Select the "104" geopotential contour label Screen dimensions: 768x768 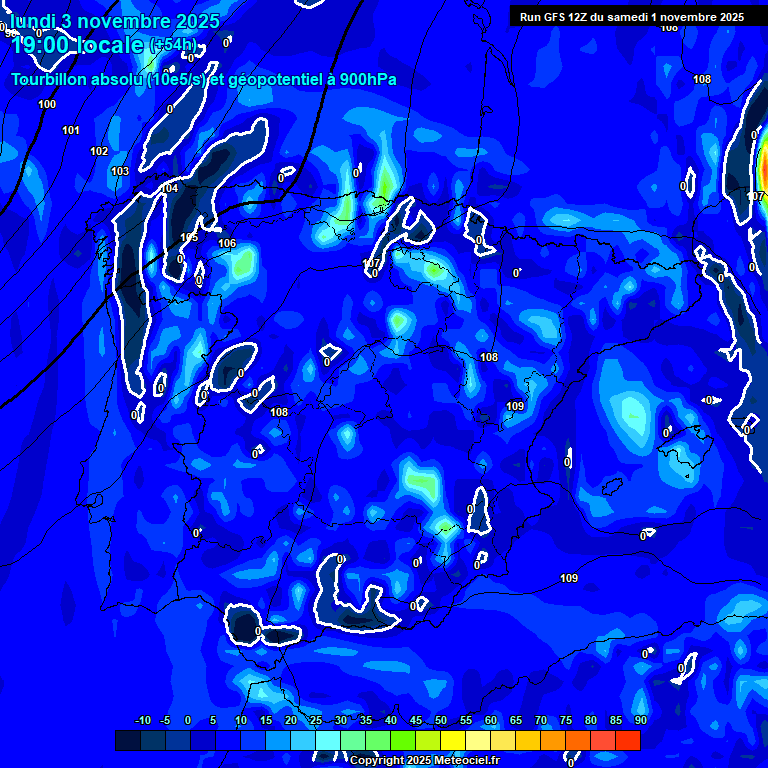(170, 188)
